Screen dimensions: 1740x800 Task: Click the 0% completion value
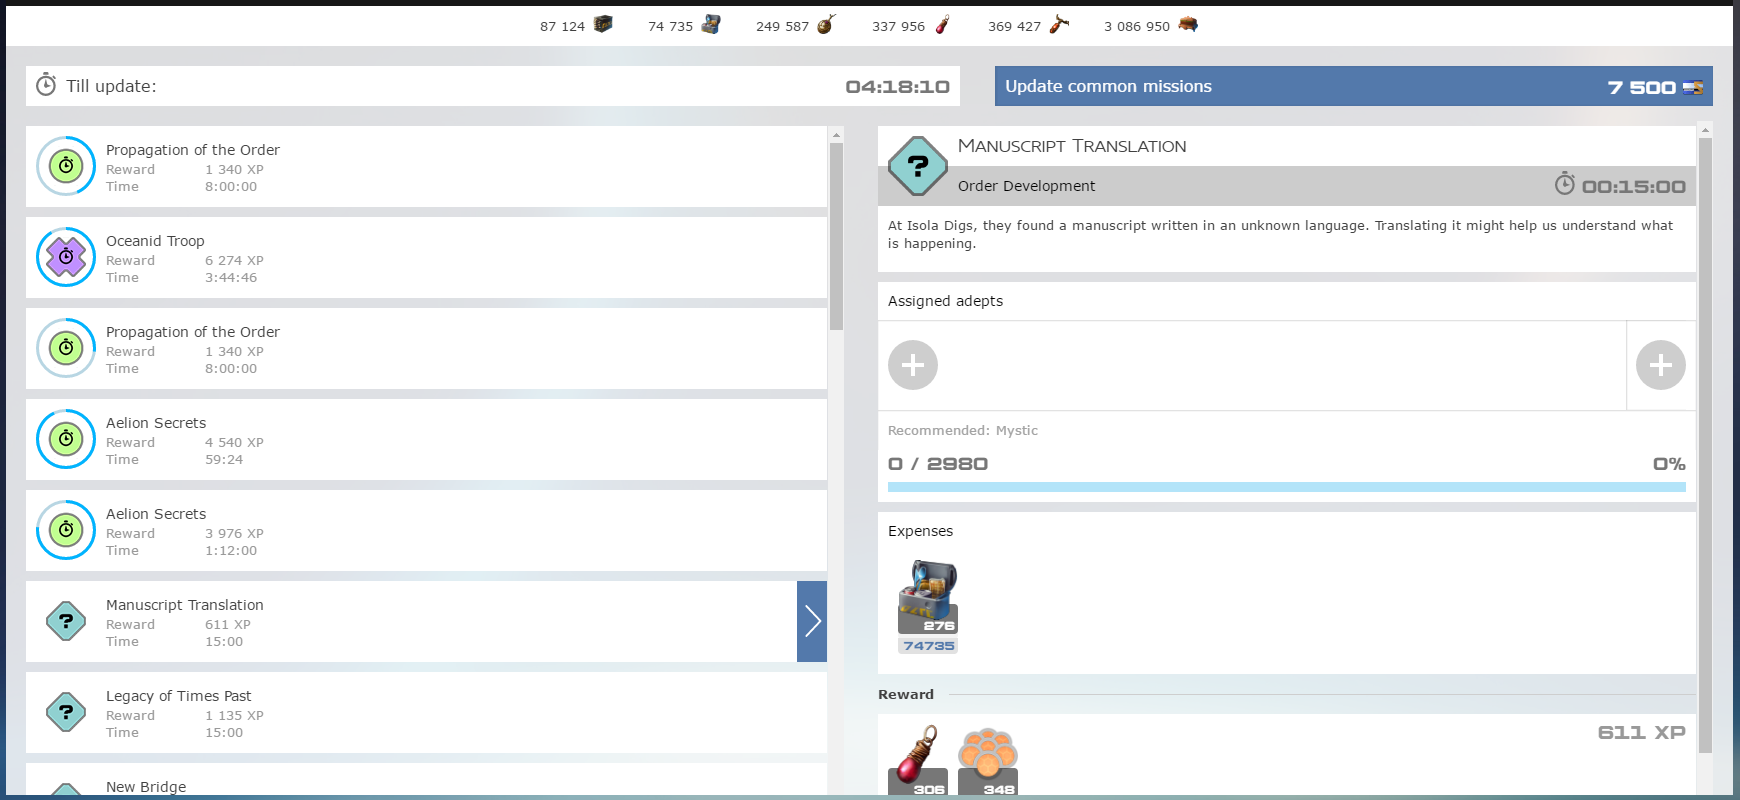pos(1669,464)
